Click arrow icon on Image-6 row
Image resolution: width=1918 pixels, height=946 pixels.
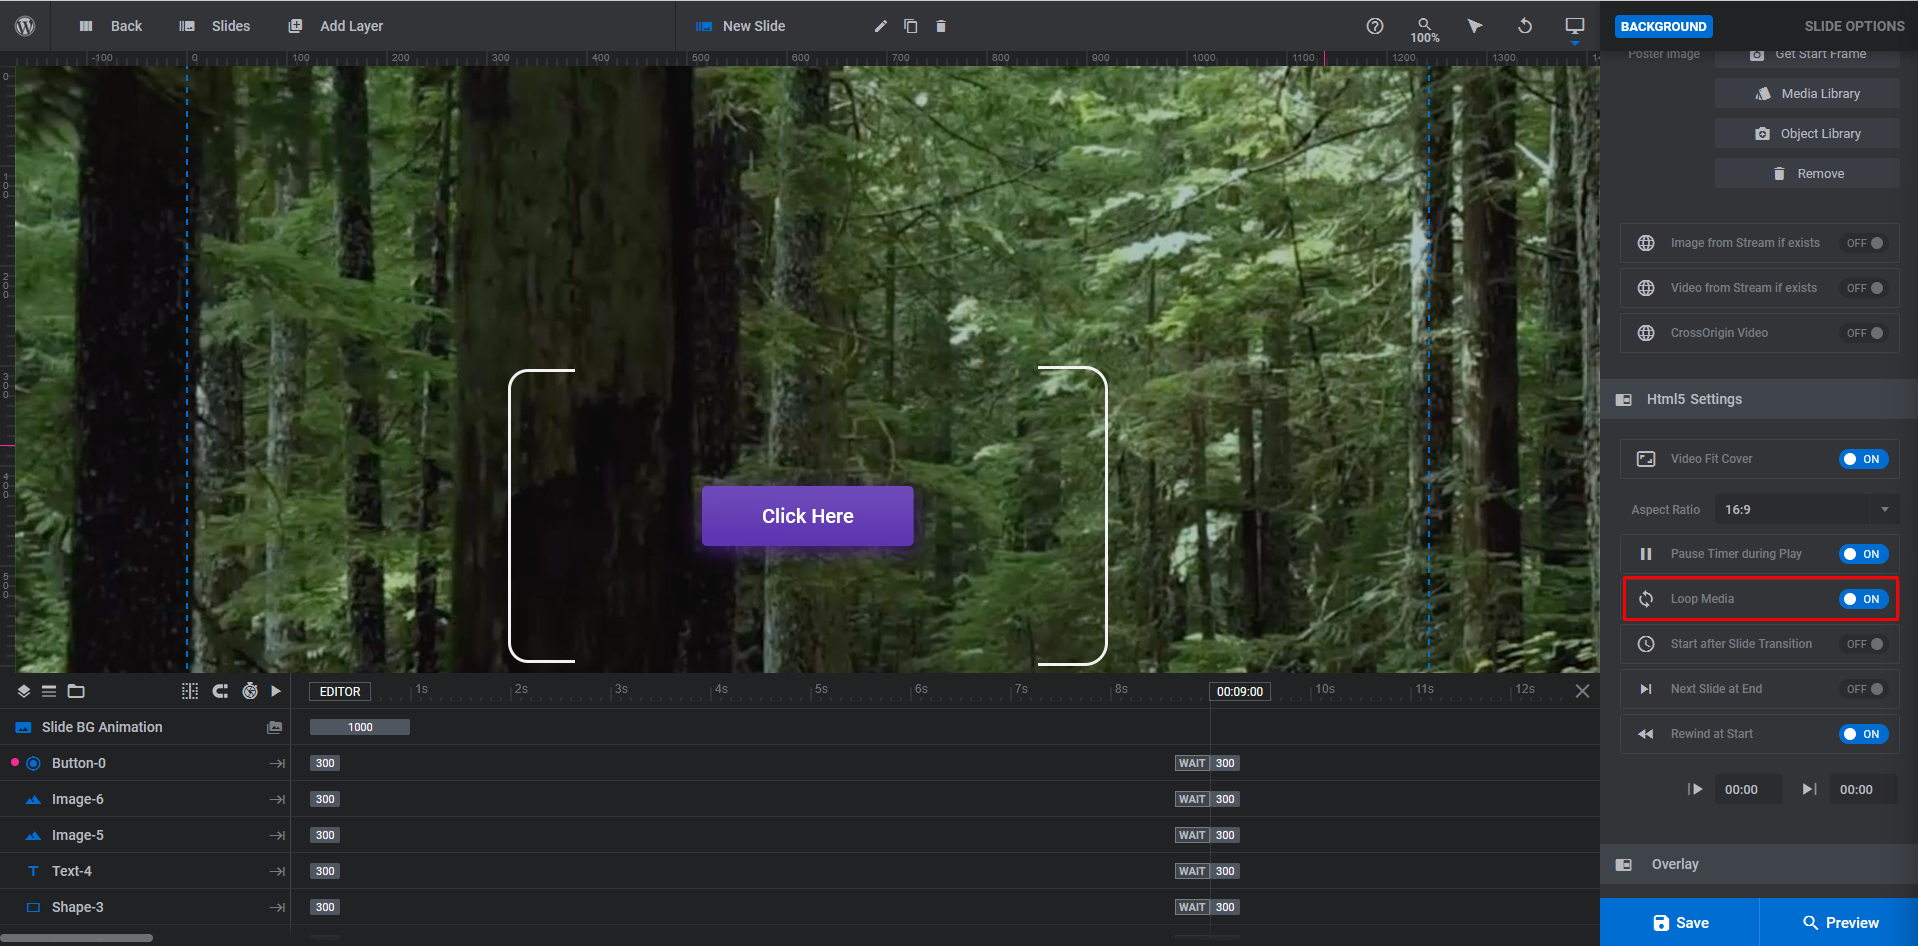tap(277, 799)
